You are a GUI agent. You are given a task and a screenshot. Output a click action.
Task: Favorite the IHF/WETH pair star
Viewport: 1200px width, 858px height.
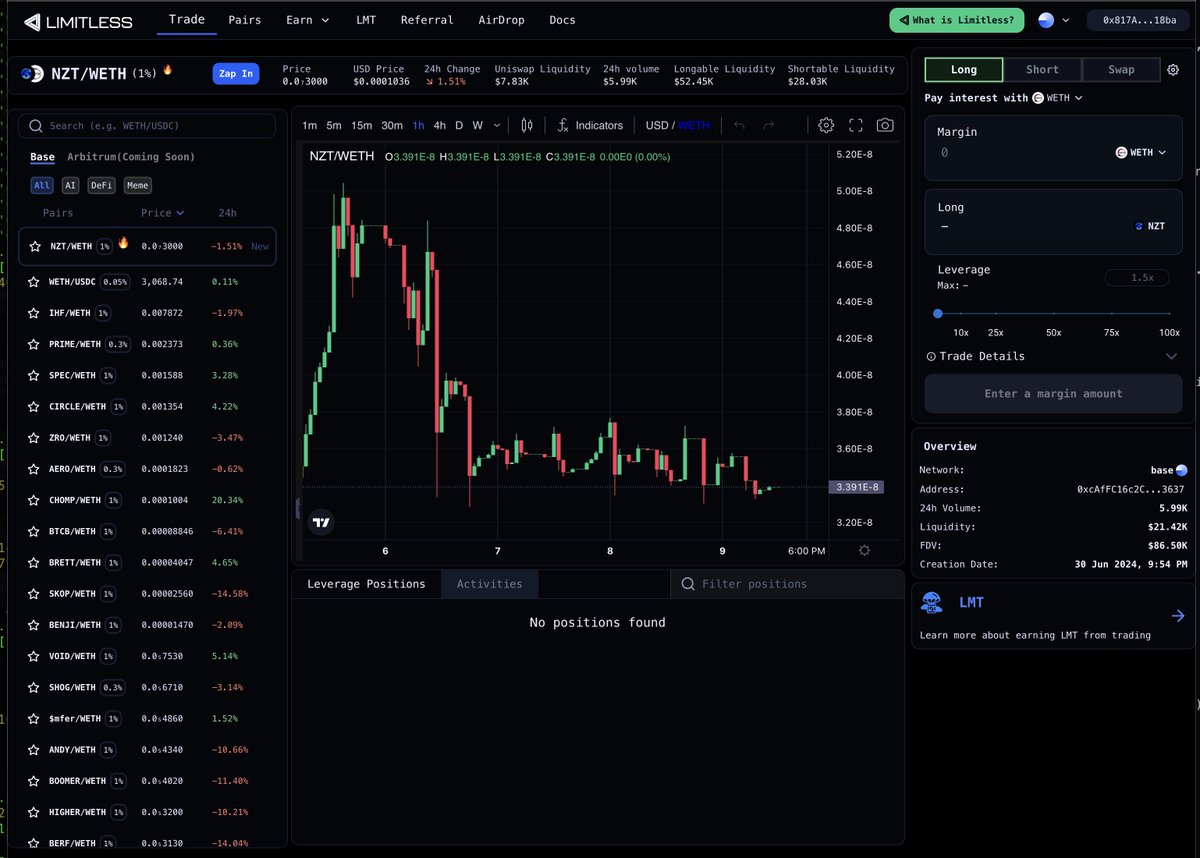tap(35, 313)
